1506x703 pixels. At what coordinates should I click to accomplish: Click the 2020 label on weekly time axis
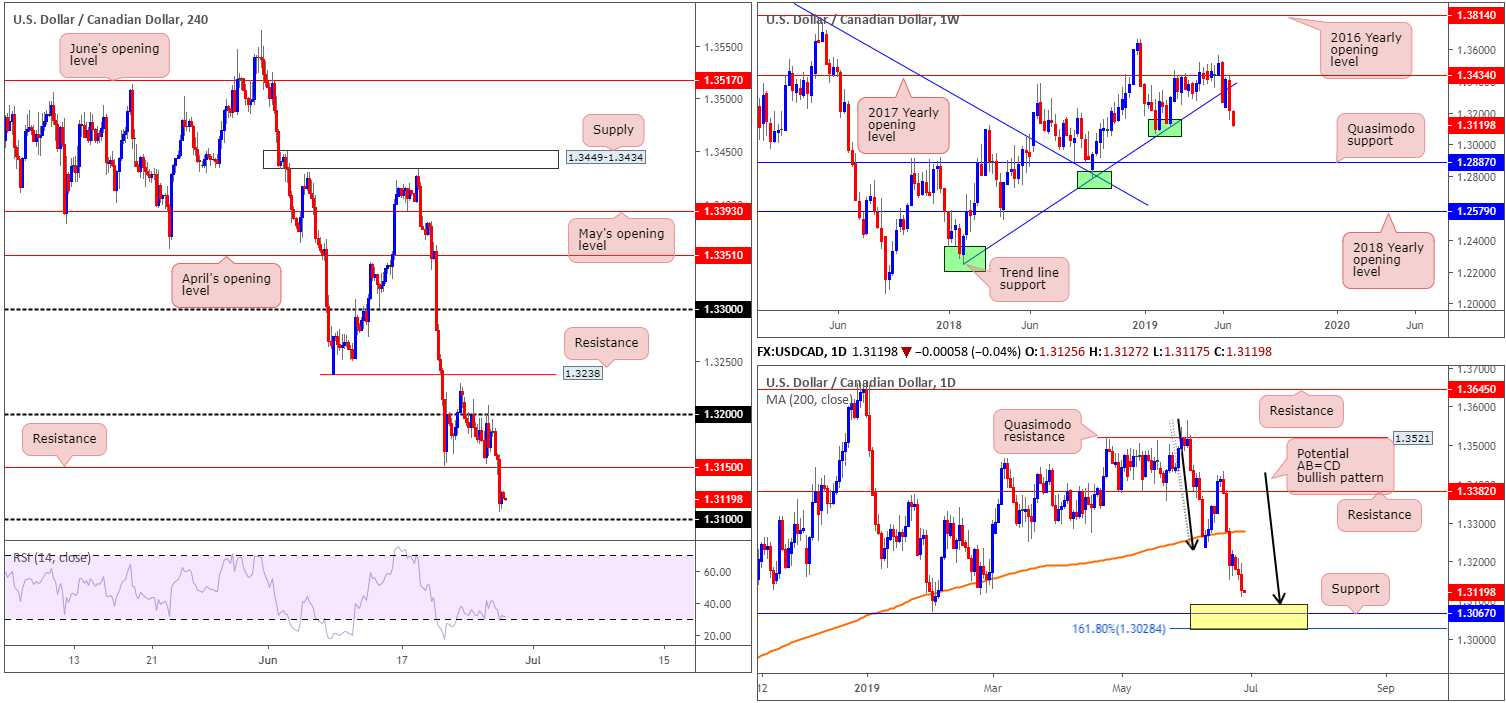(x=1339, y=326)
